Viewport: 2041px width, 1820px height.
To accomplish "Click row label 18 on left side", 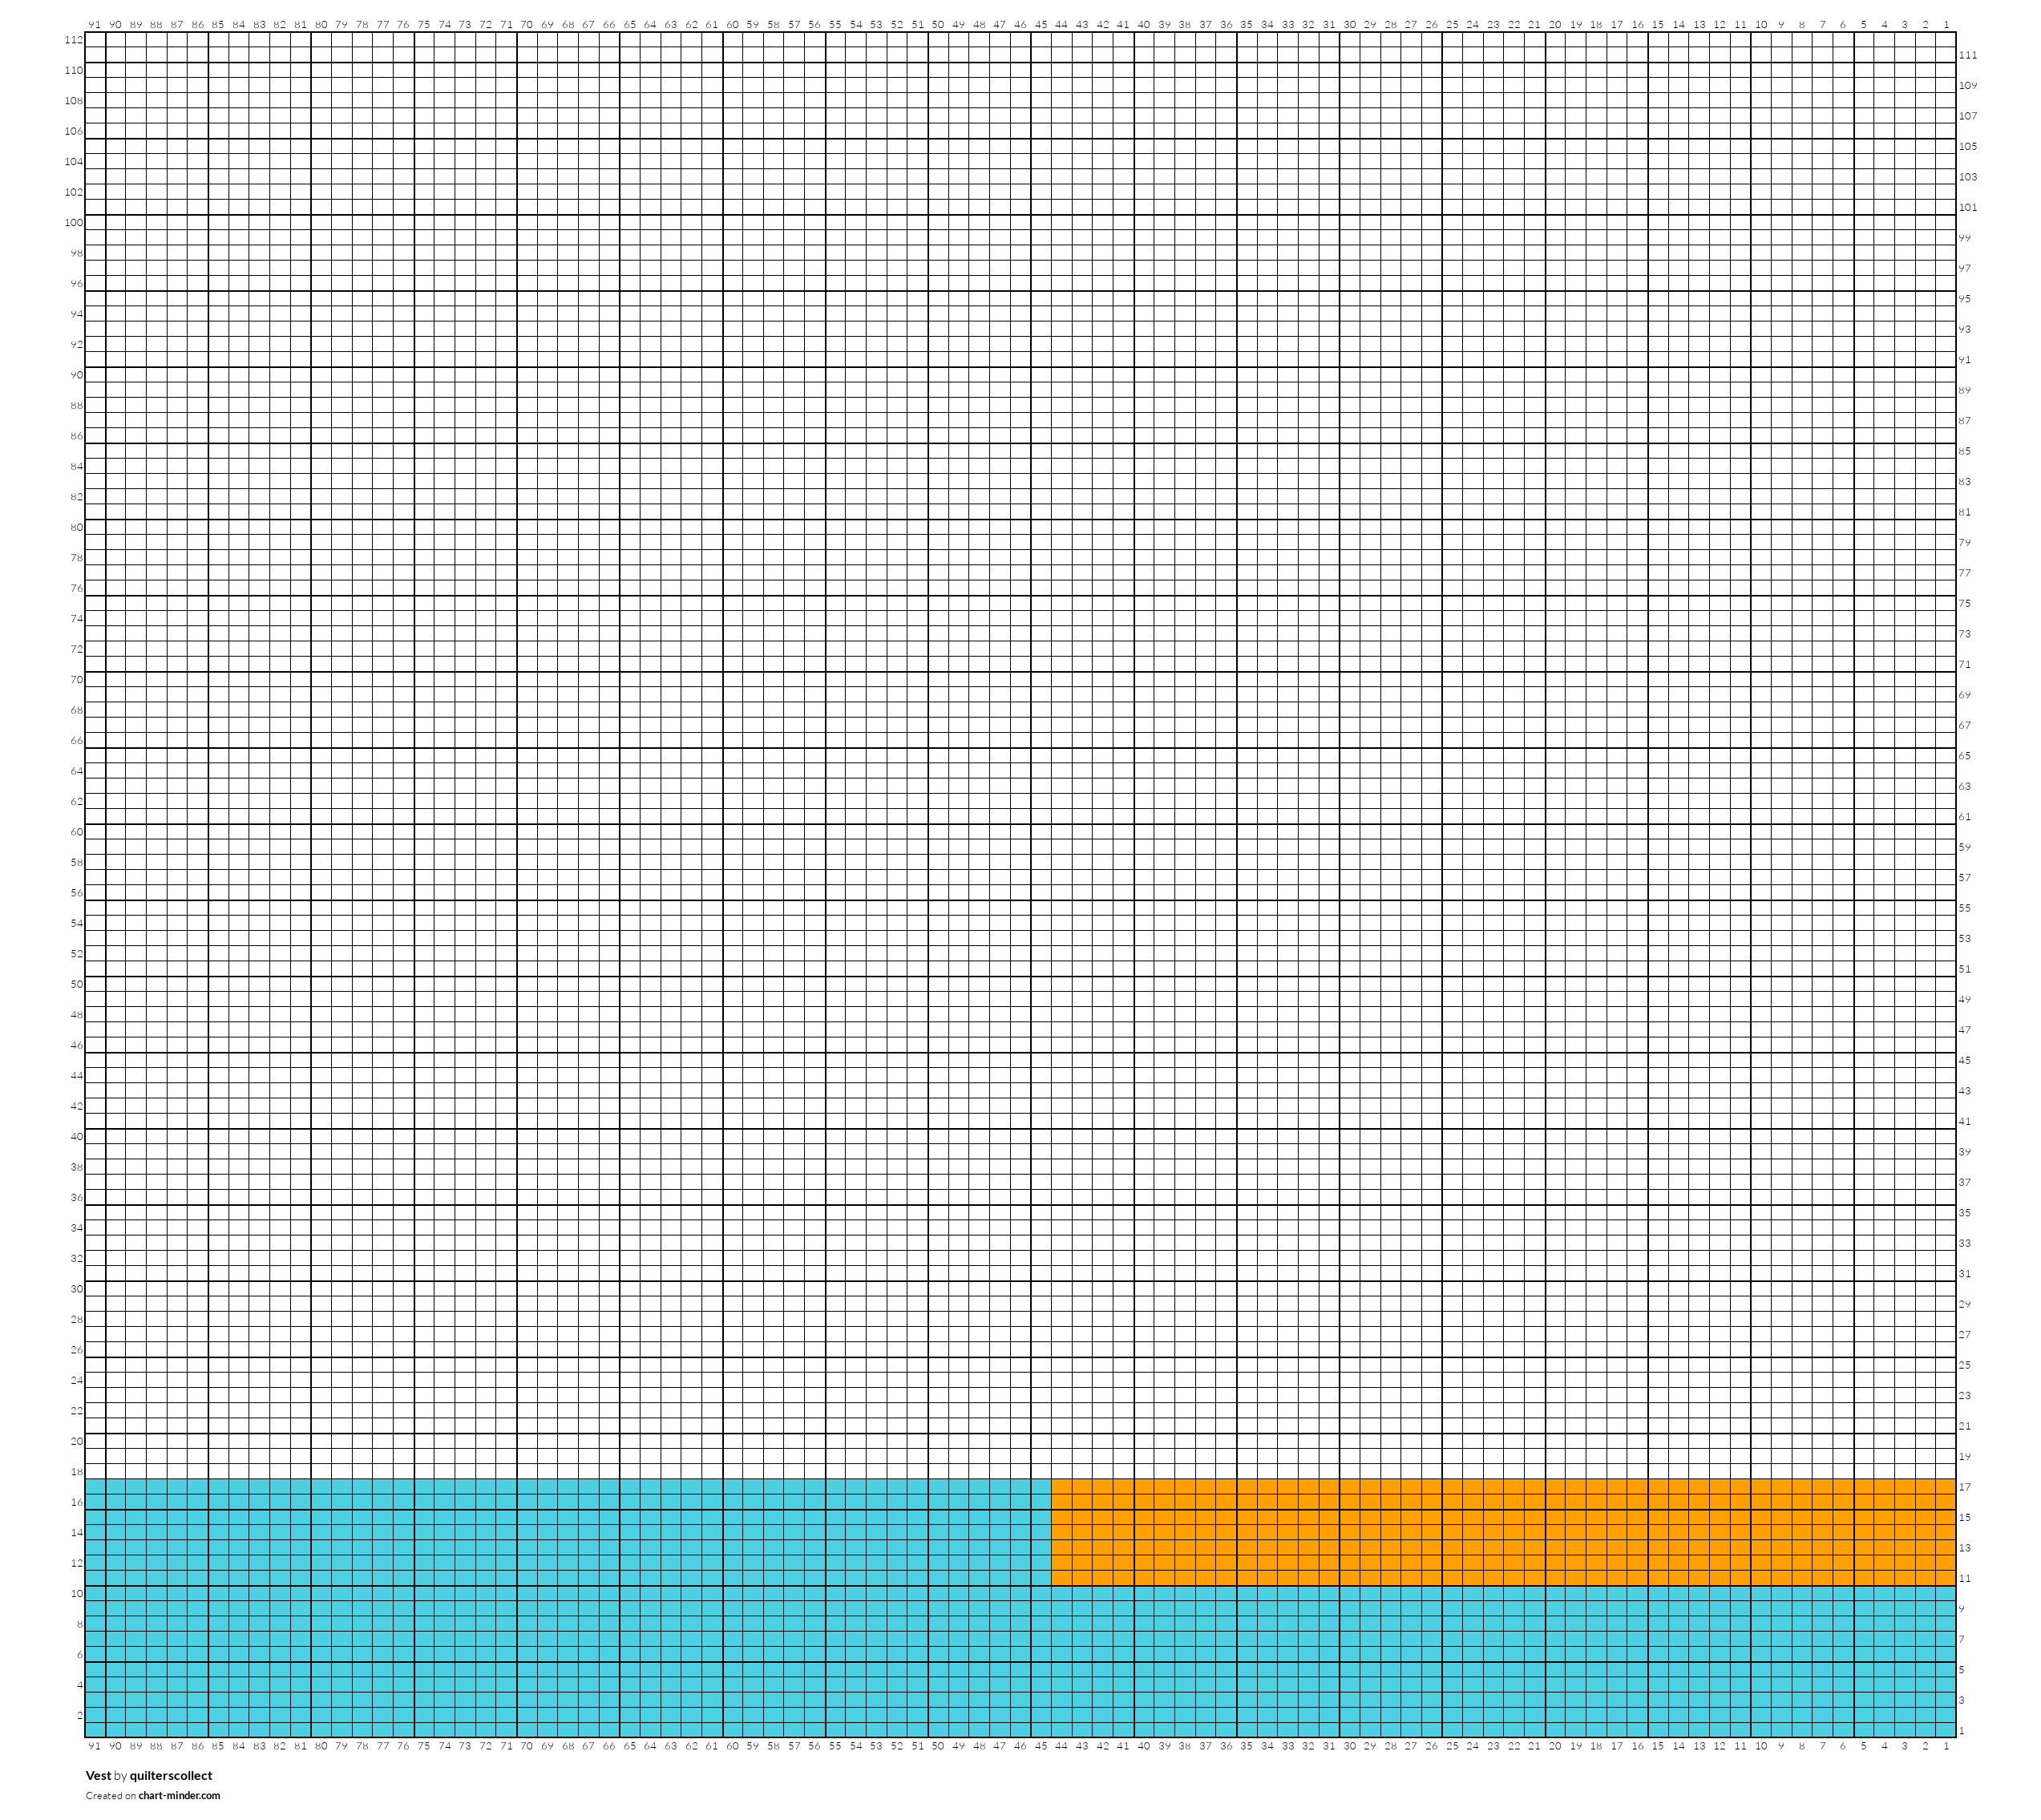I will [x=77, y=1472].
